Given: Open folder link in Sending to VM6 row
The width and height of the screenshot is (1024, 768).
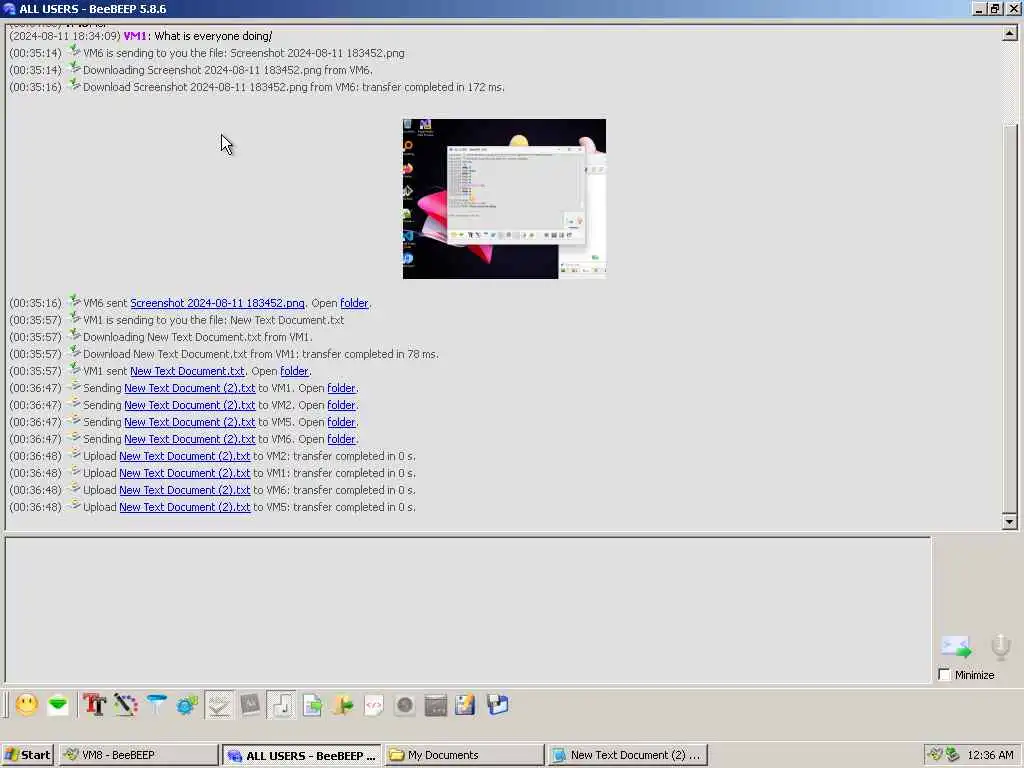Looking at the screenshot, I should pos(341,439).
